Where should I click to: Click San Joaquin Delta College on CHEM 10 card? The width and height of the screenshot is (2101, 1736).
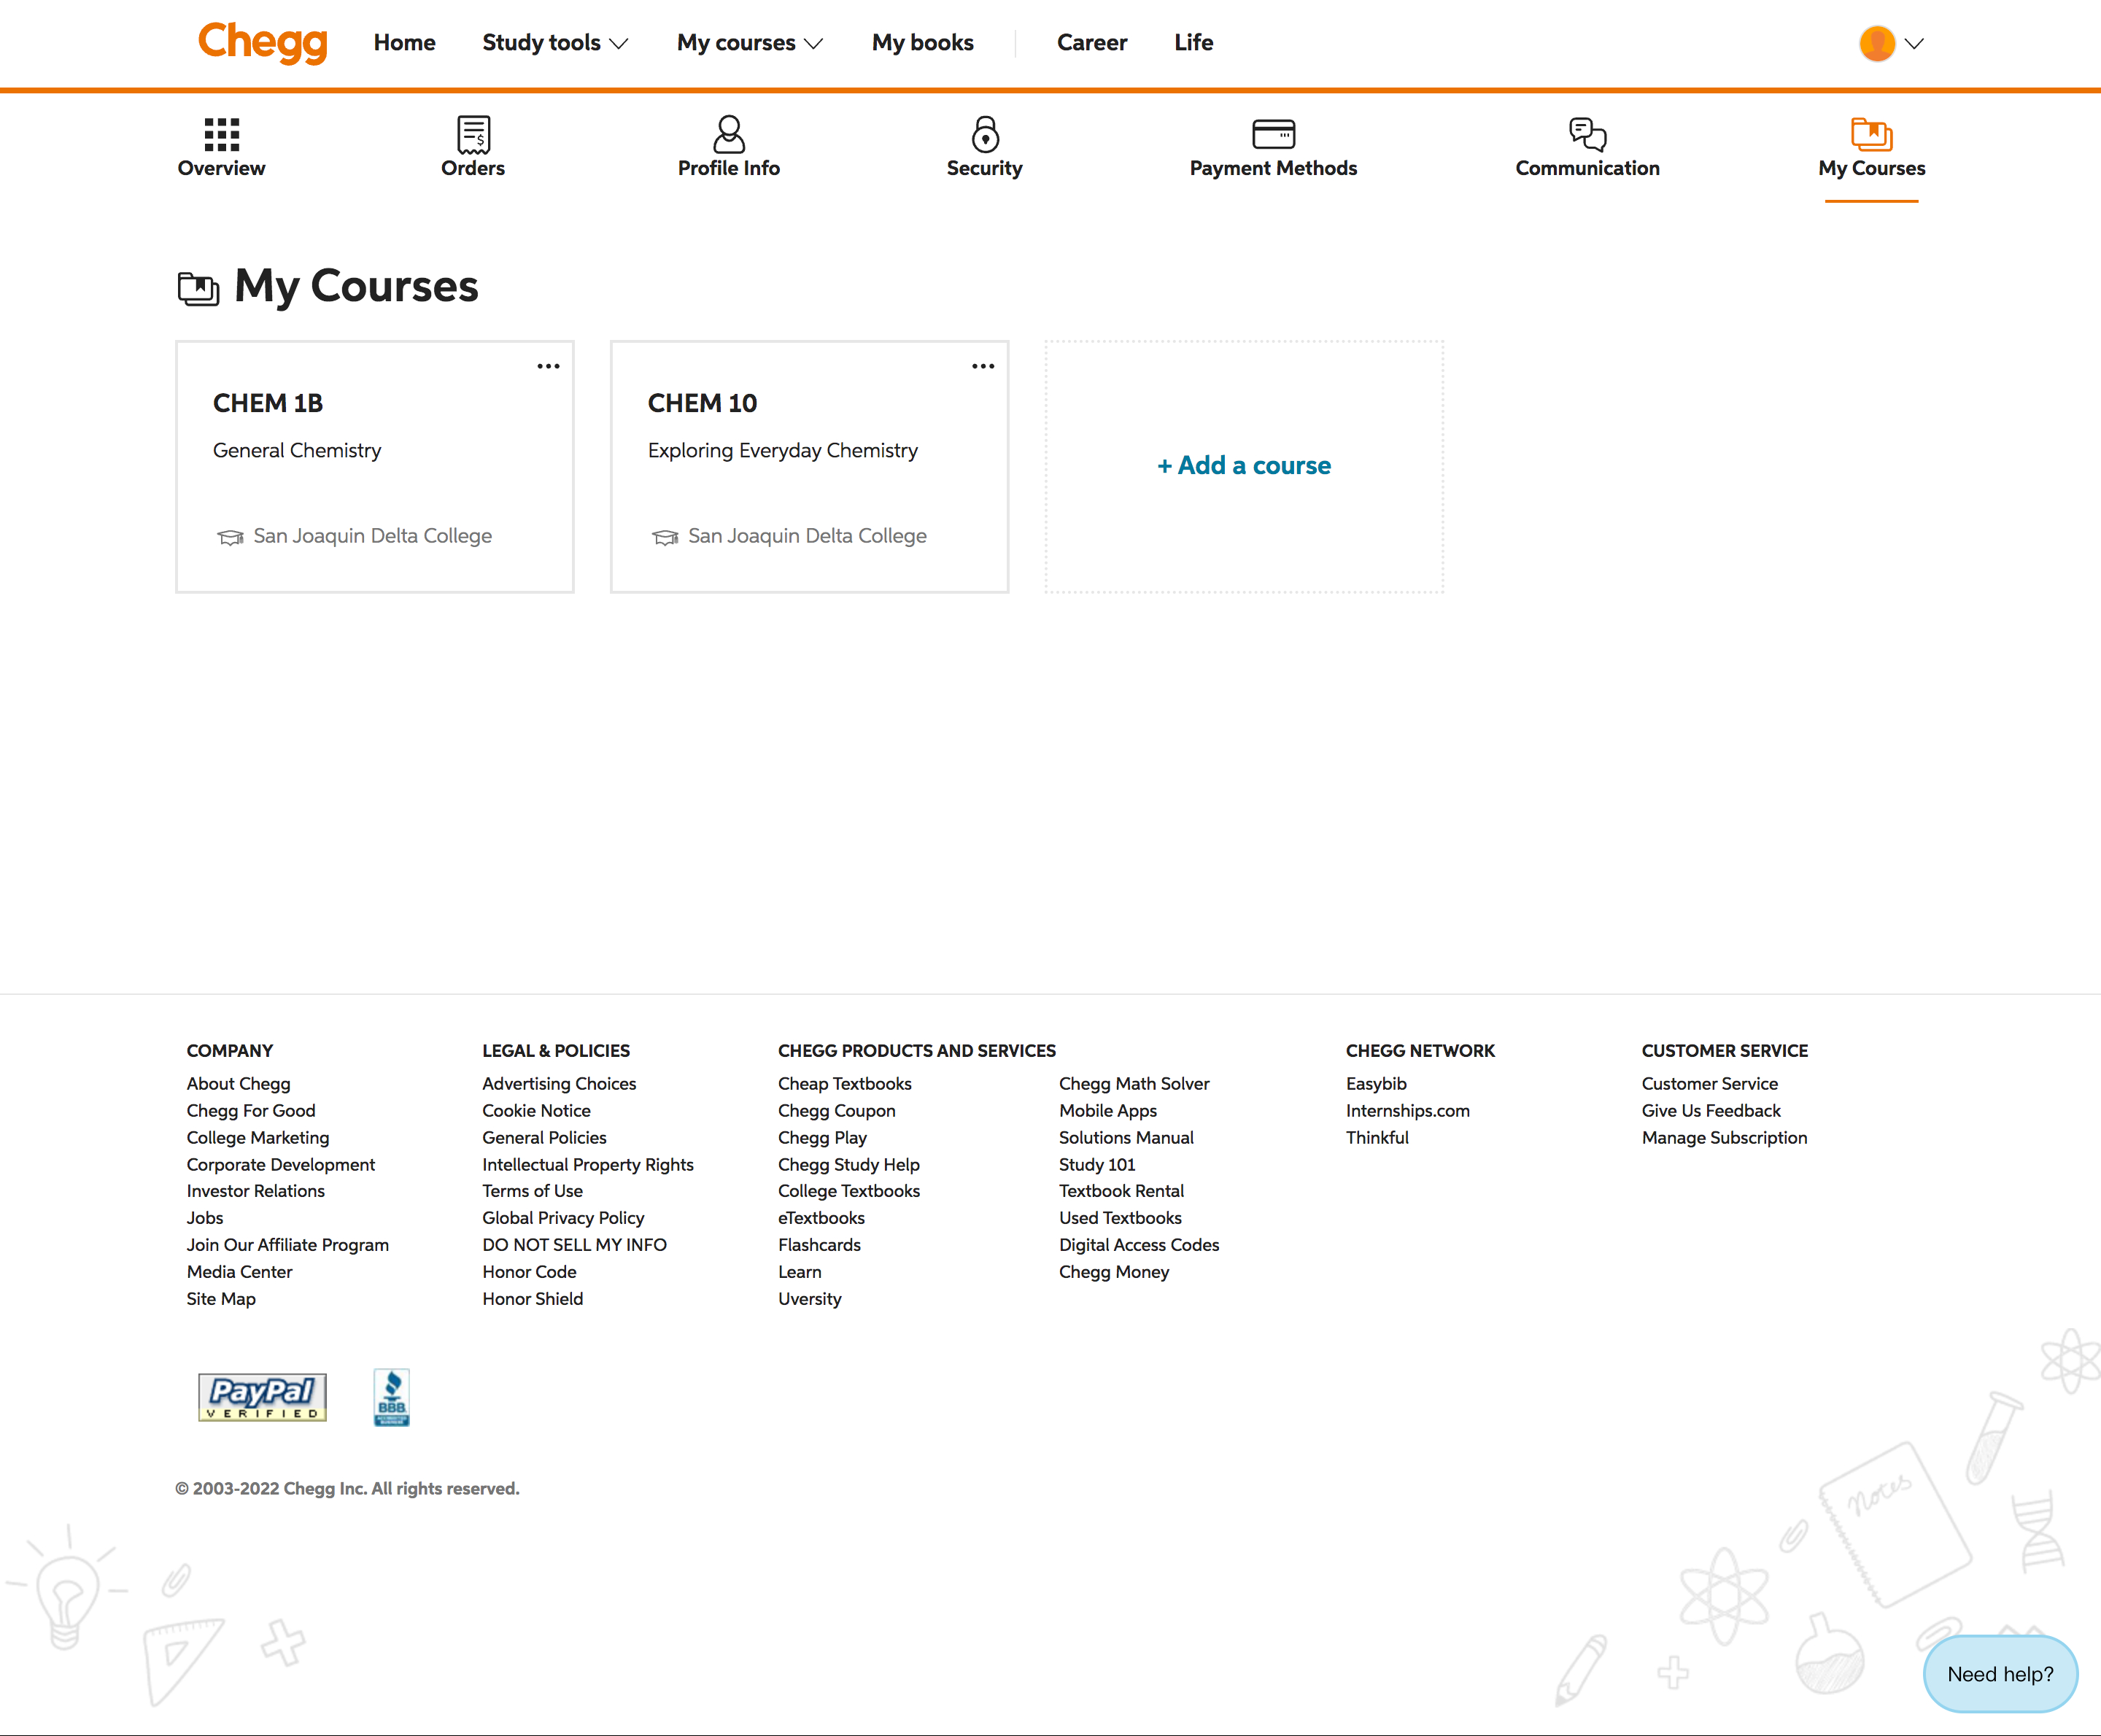click(807, 536)
